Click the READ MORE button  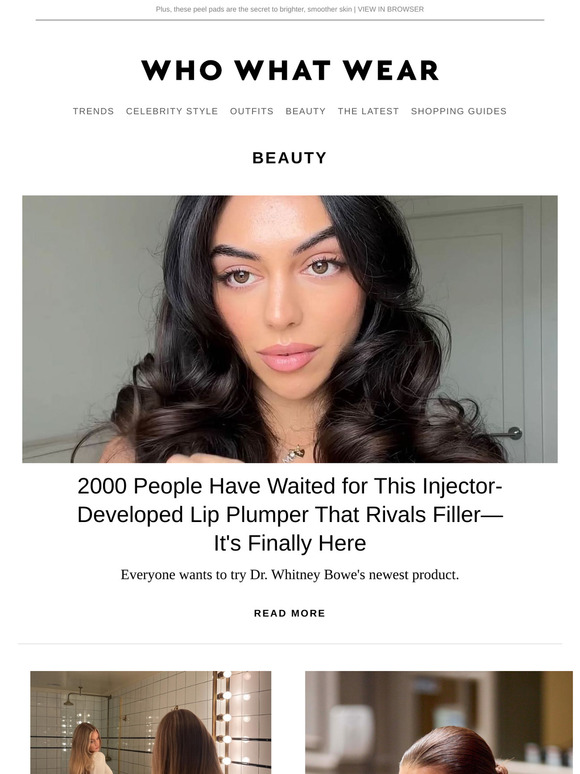pos(290,613)
